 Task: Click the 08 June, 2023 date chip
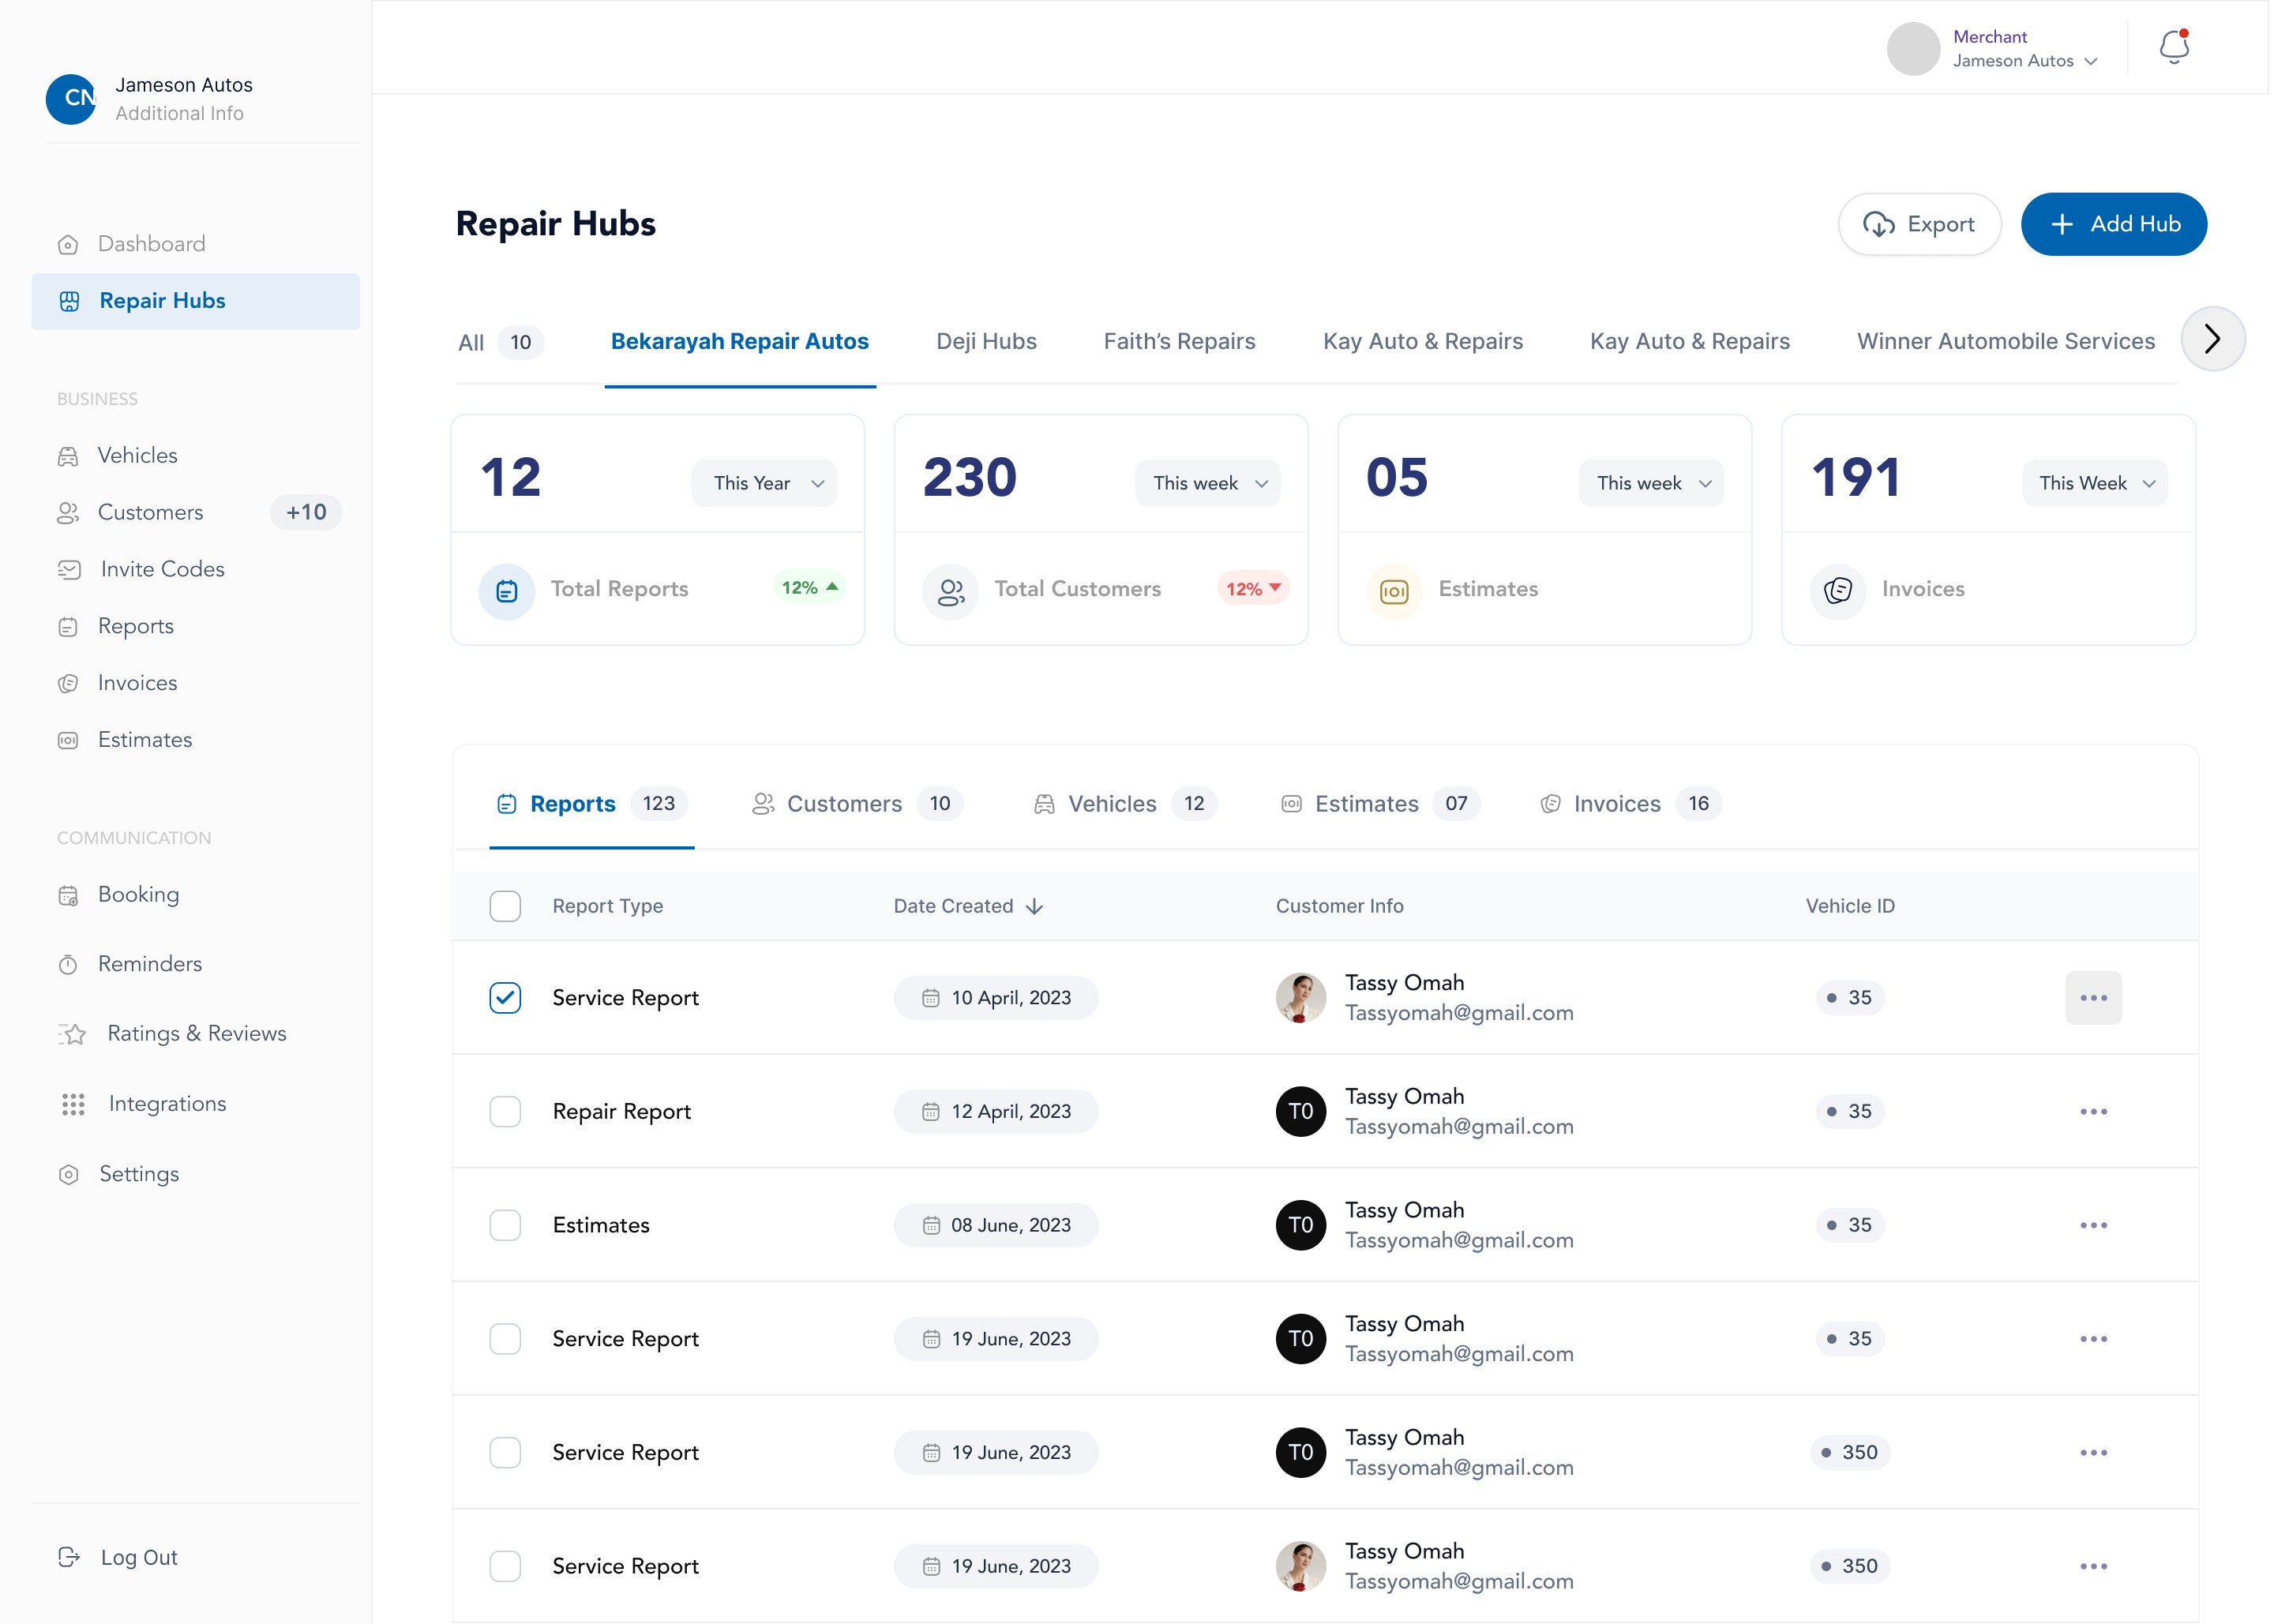point(995,1225)
